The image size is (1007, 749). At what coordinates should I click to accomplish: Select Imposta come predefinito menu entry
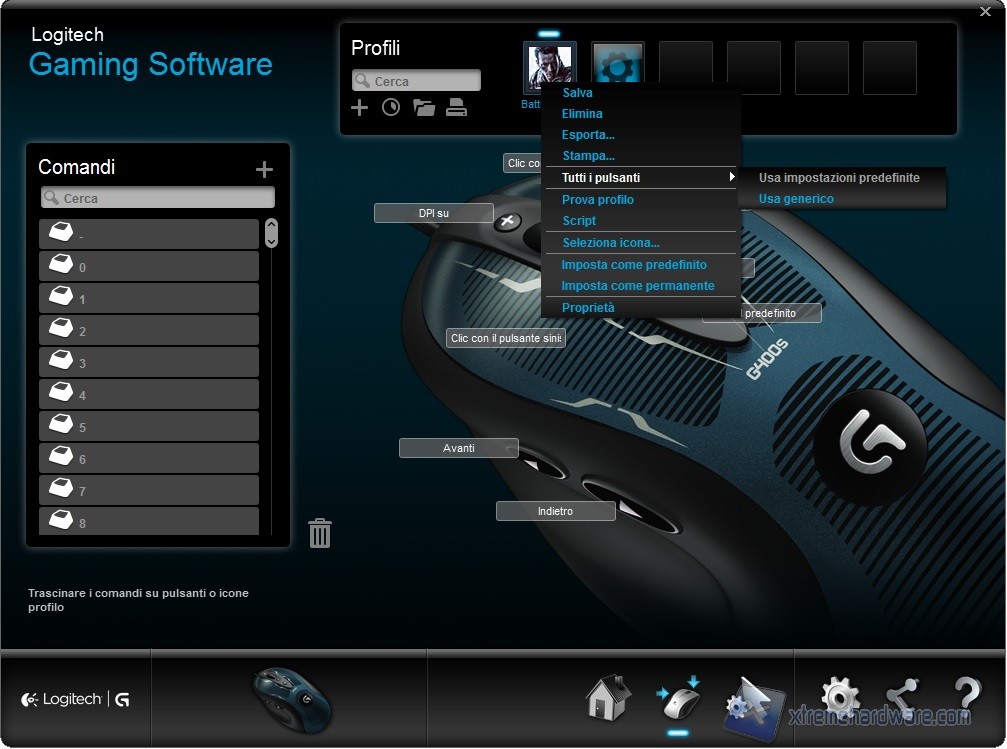pos(634,265)
